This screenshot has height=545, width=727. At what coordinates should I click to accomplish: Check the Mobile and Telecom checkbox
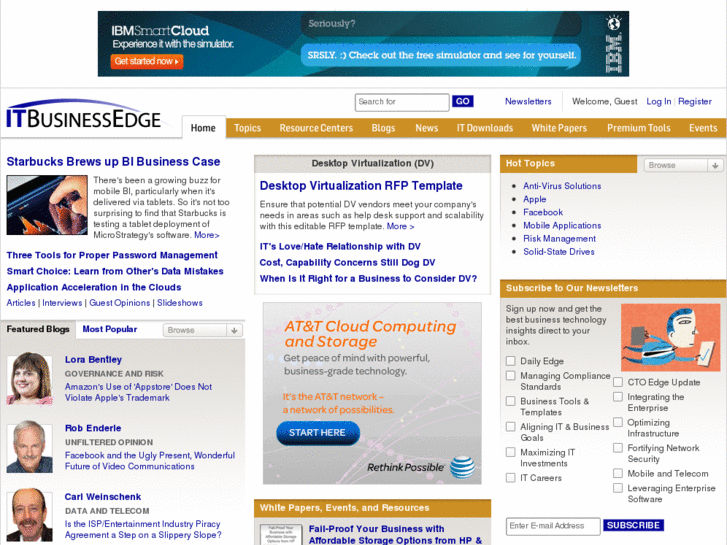tap(618, 473)
